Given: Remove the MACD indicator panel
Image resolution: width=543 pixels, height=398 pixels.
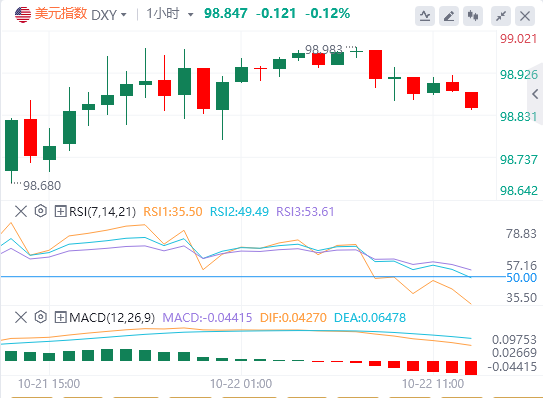Looking at the screenshot, I should pos(21,317).
